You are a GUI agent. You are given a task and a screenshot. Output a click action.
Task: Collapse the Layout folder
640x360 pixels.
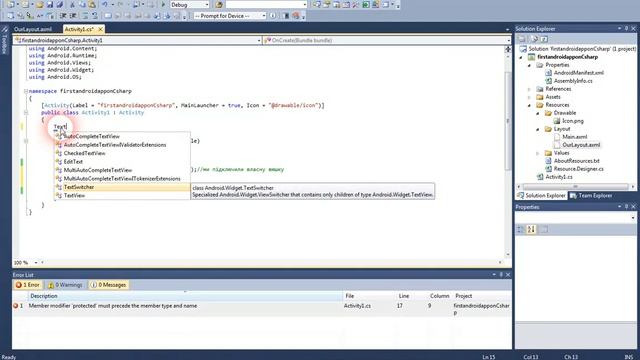point(538,129)
